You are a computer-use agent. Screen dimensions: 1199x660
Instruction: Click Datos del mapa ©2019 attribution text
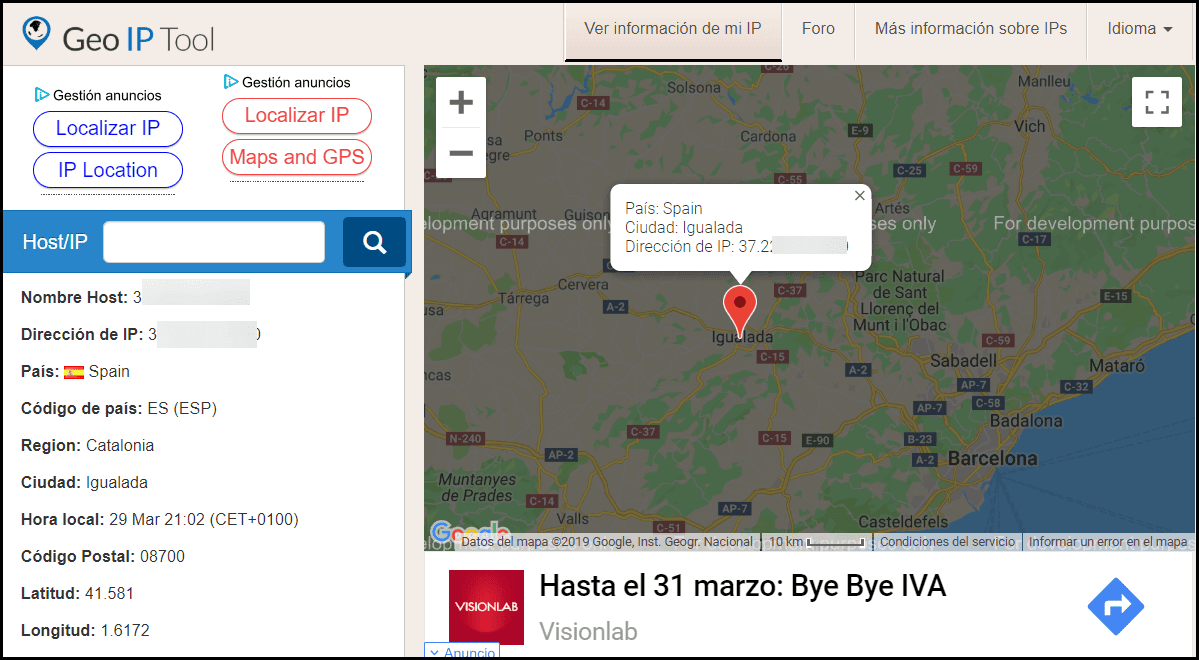point(607,541)
